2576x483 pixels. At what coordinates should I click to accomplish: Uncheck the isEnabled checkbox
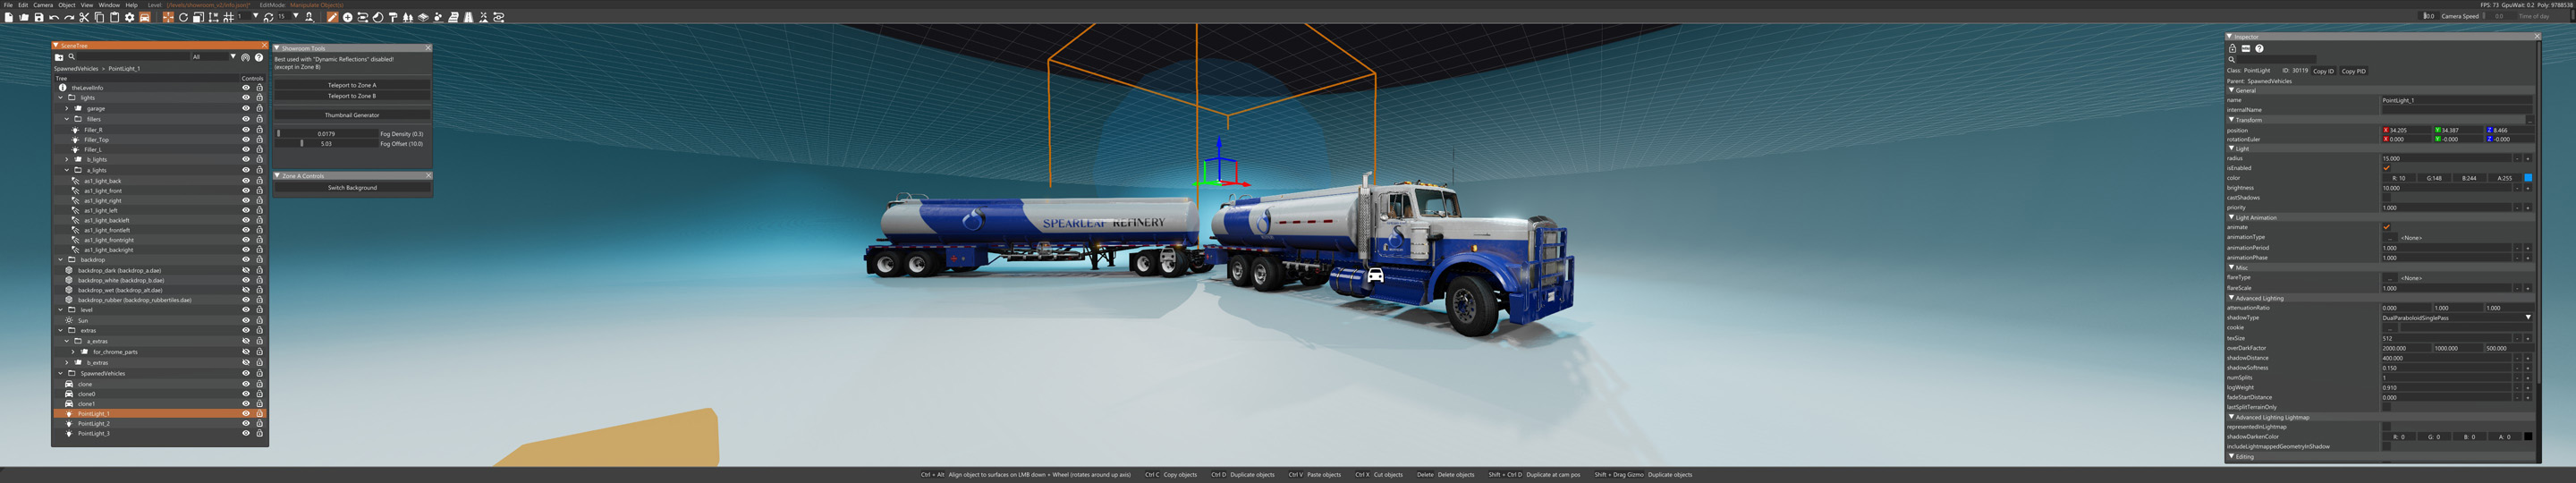tap(2387, 168)
